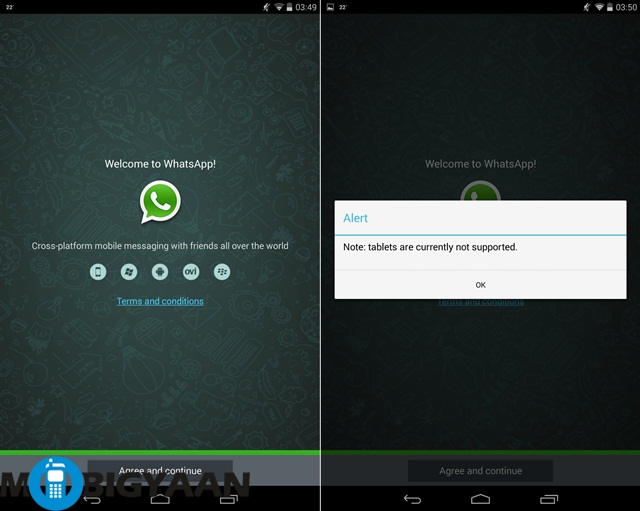Tap the Nokia Ovi platform icon
This screenshot has height=511, width=640.
[x=191, y=272]
